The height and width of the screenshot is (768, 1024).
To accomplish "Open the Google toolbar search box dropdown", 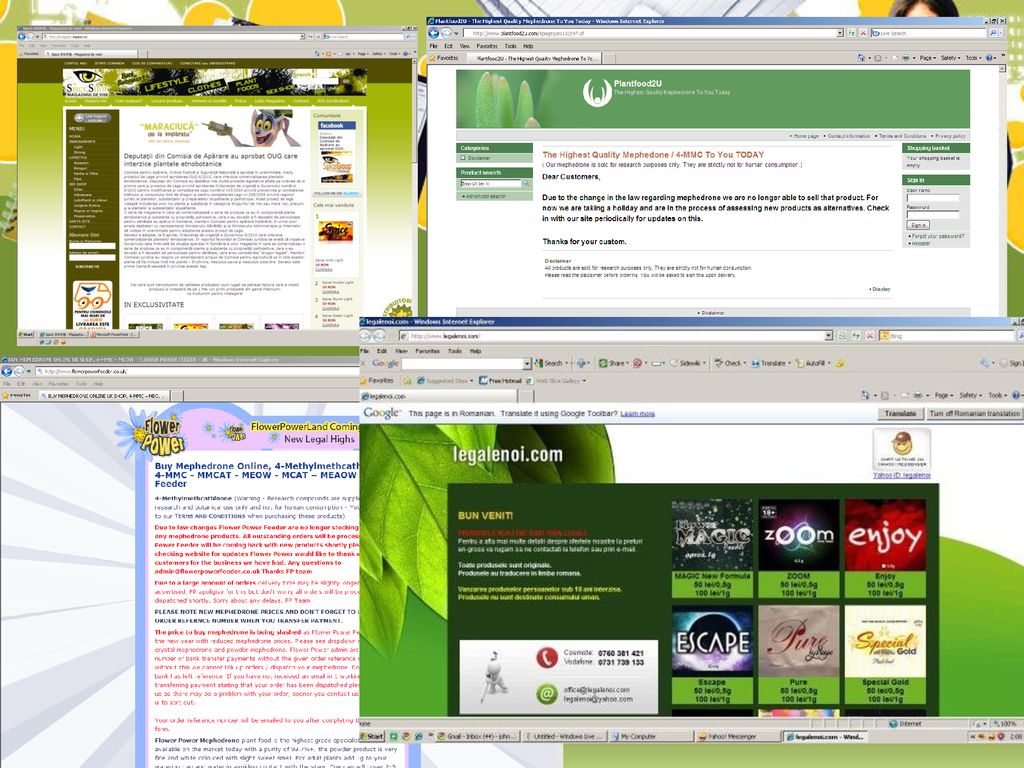I will click(x=527, y=363).
